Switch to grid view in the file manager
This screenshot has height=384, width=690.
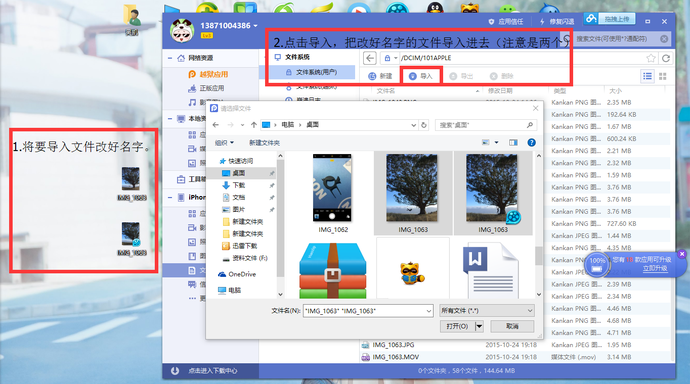[663, 76]
